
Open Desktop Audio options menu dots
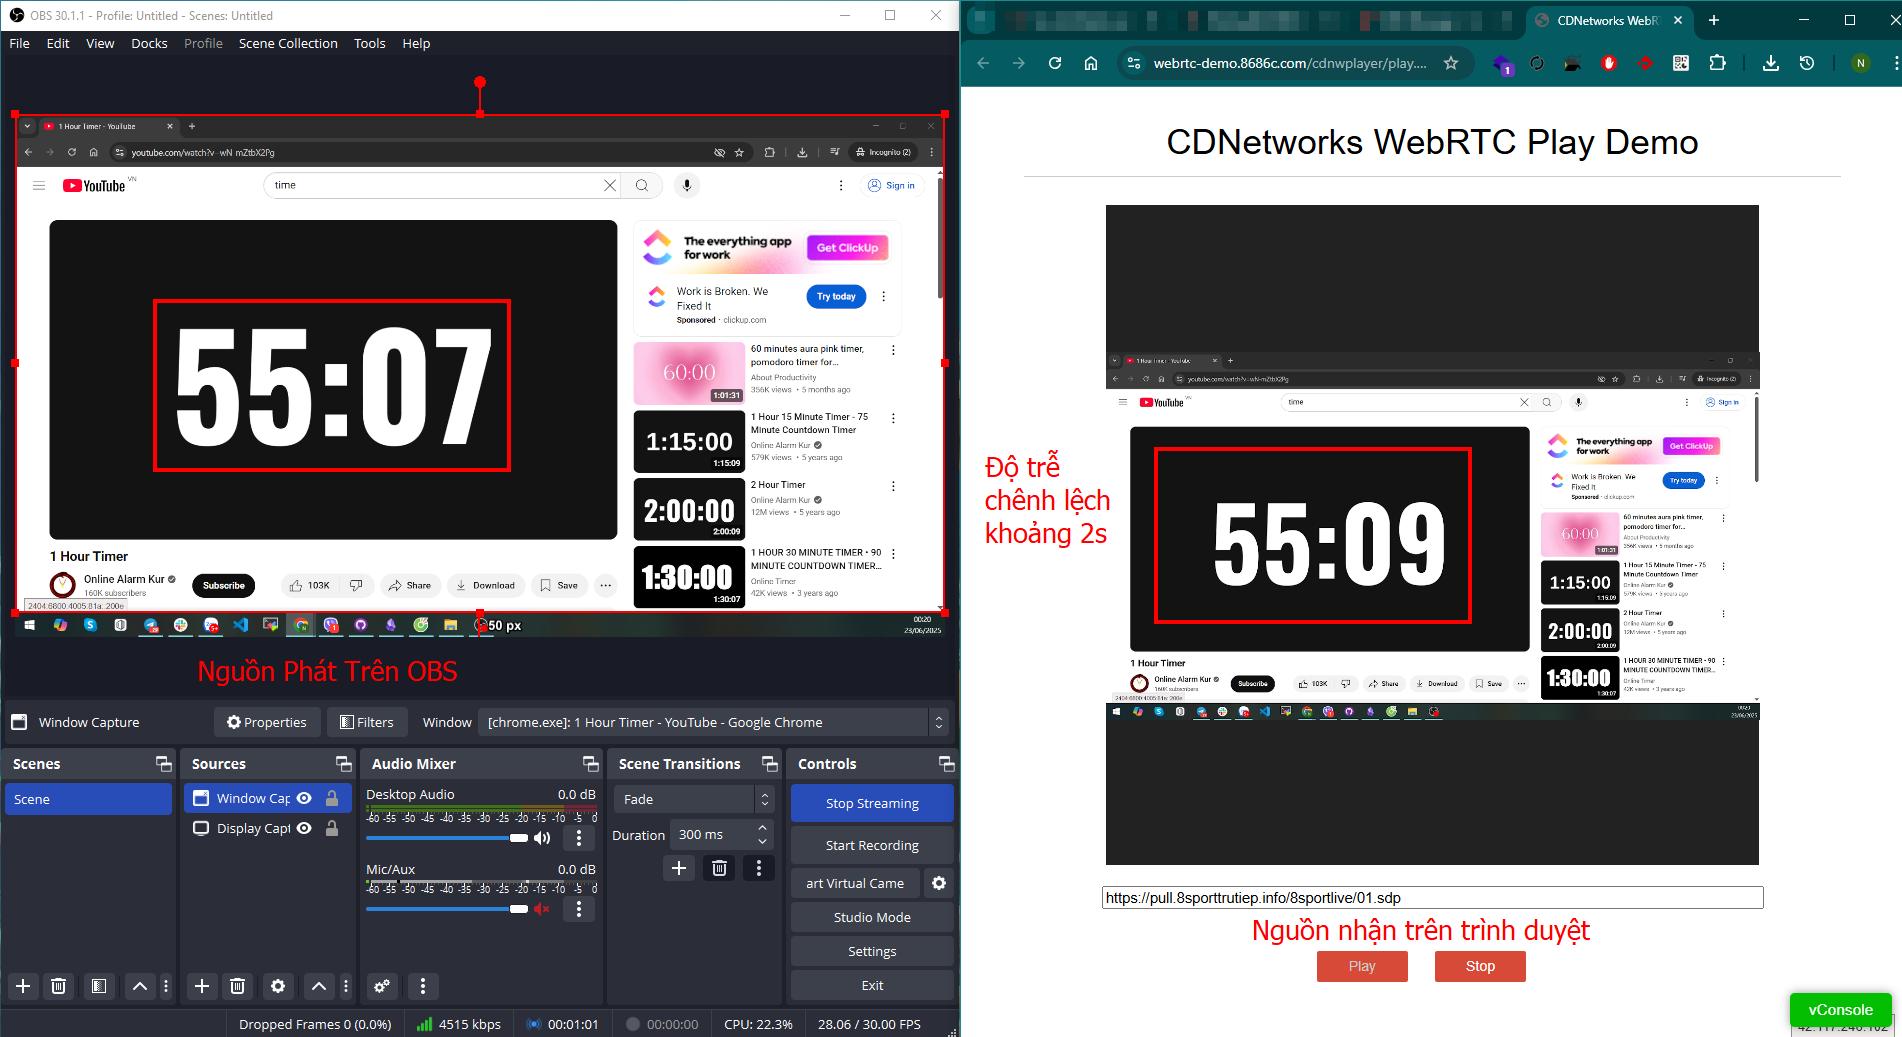point(578,838)
